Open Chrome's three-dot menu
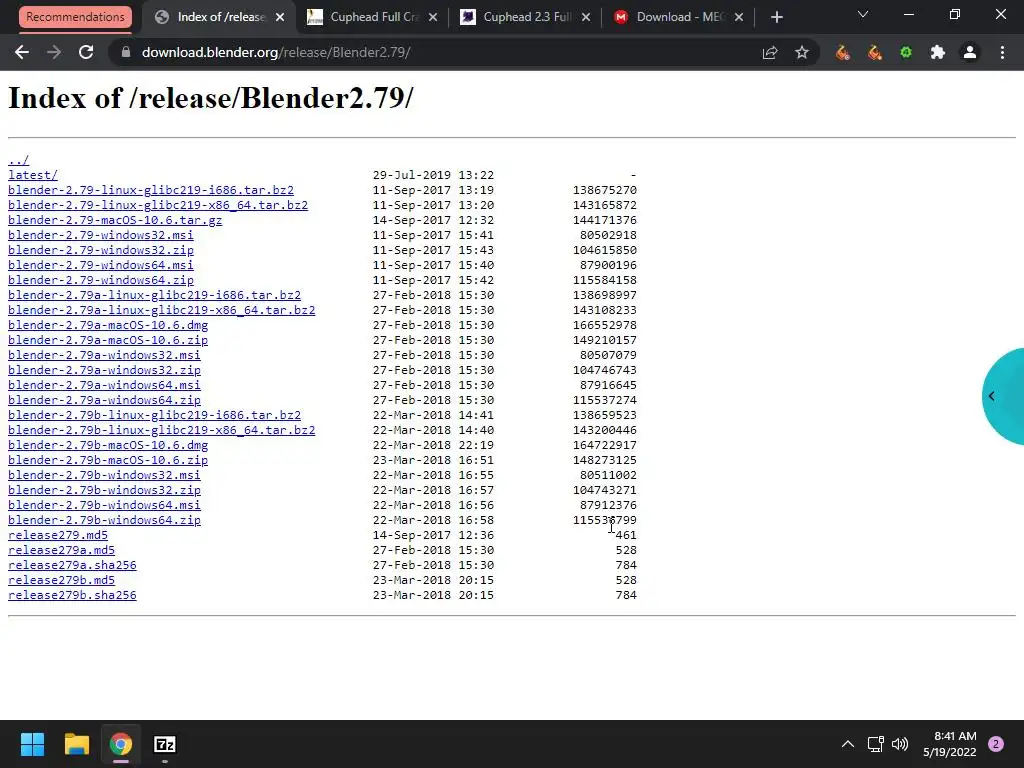Viewport: 1024px width, 768px height. click(x=1002, y=52)
